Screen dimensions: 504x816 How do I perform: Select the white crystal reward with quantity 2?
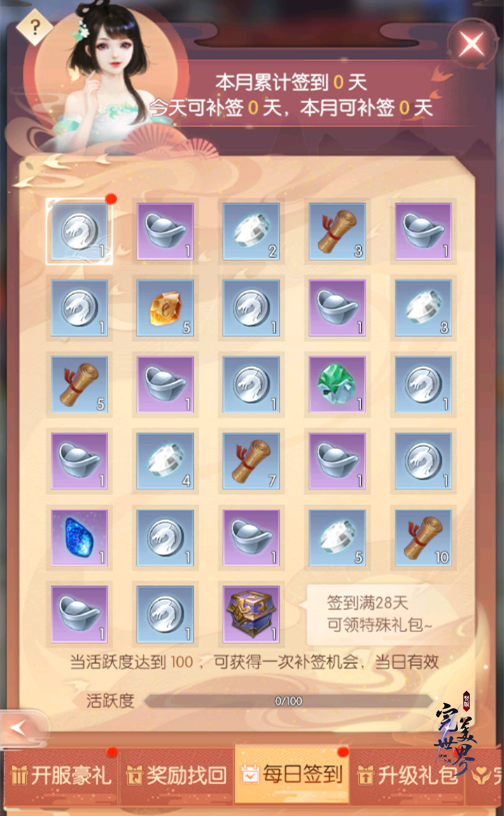point(251,231)
